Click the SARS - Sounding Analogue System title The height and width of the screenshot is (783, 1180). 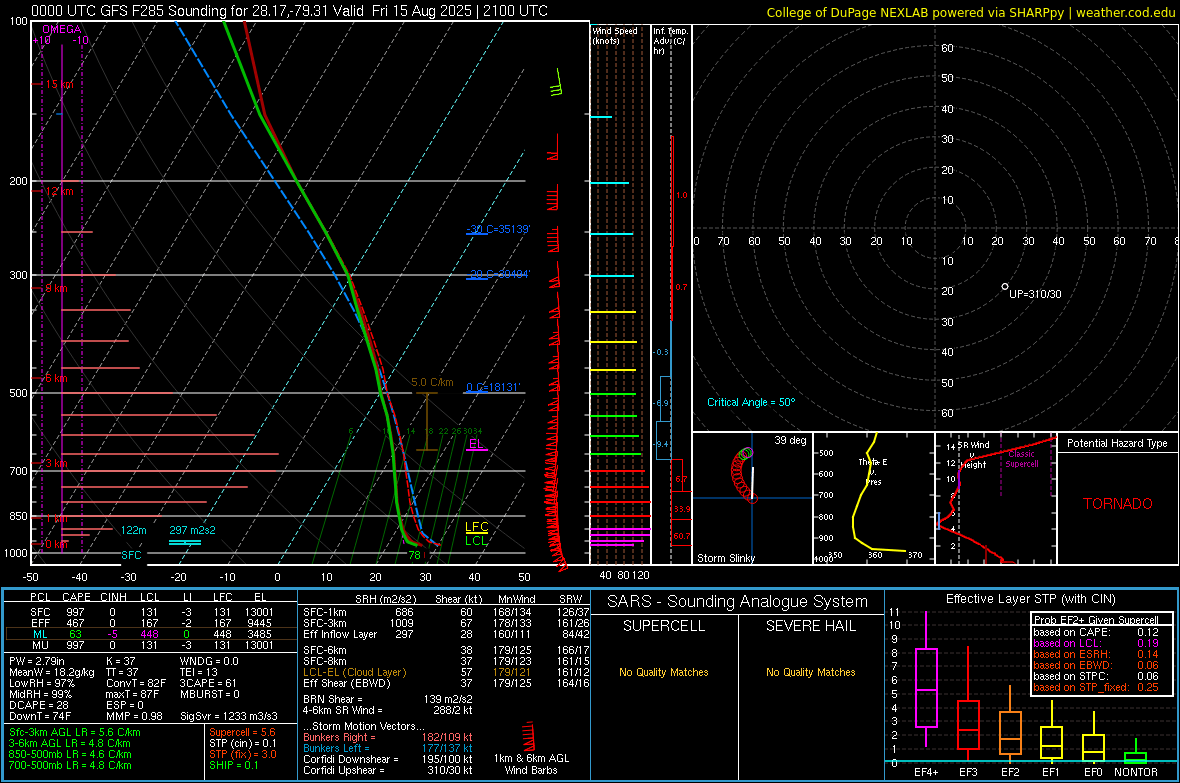click(x=738, y=601)
